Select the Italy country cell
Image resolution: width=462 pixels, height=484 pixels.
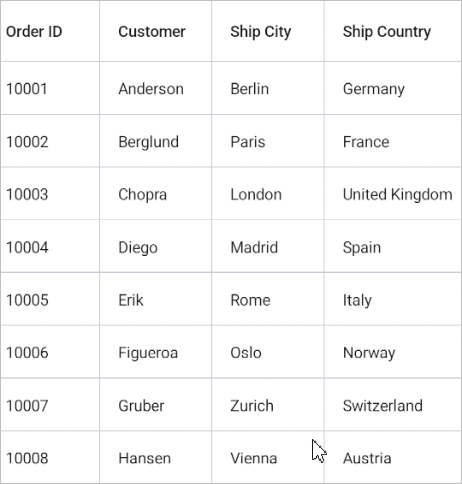tap(393, 299)
